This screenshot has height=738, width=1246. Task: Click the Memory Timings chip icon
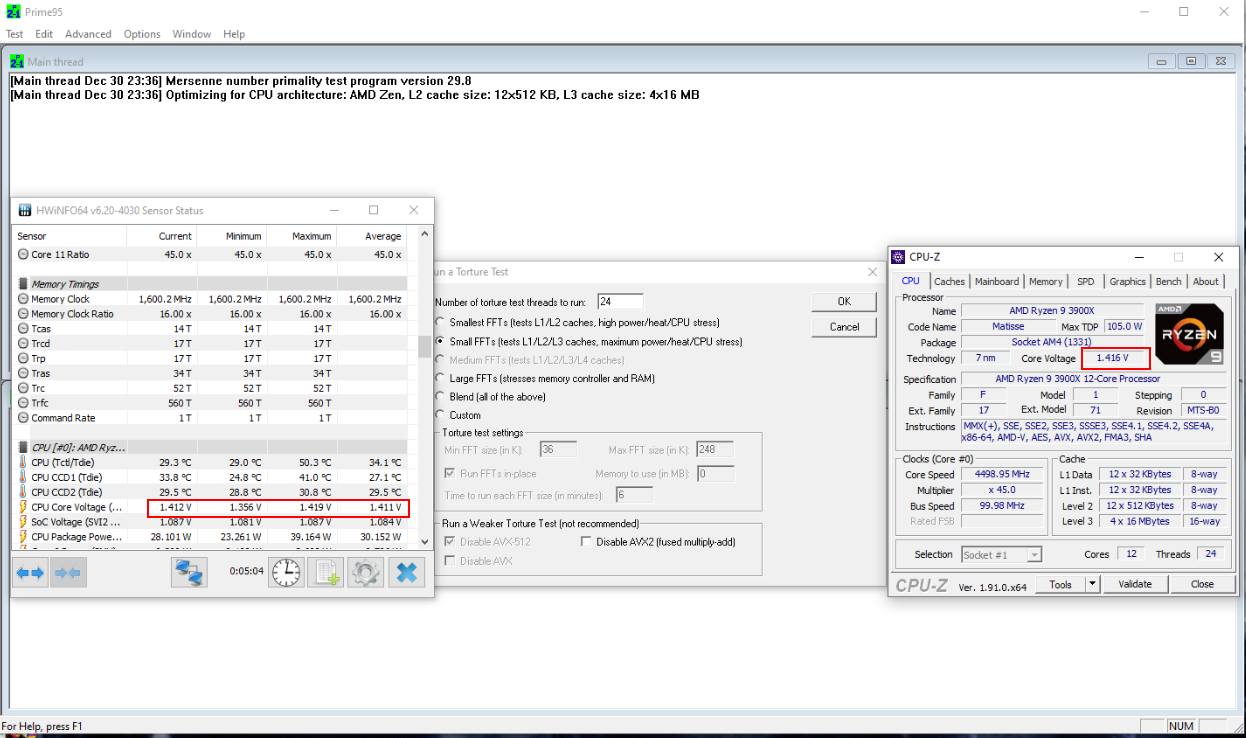23,284
